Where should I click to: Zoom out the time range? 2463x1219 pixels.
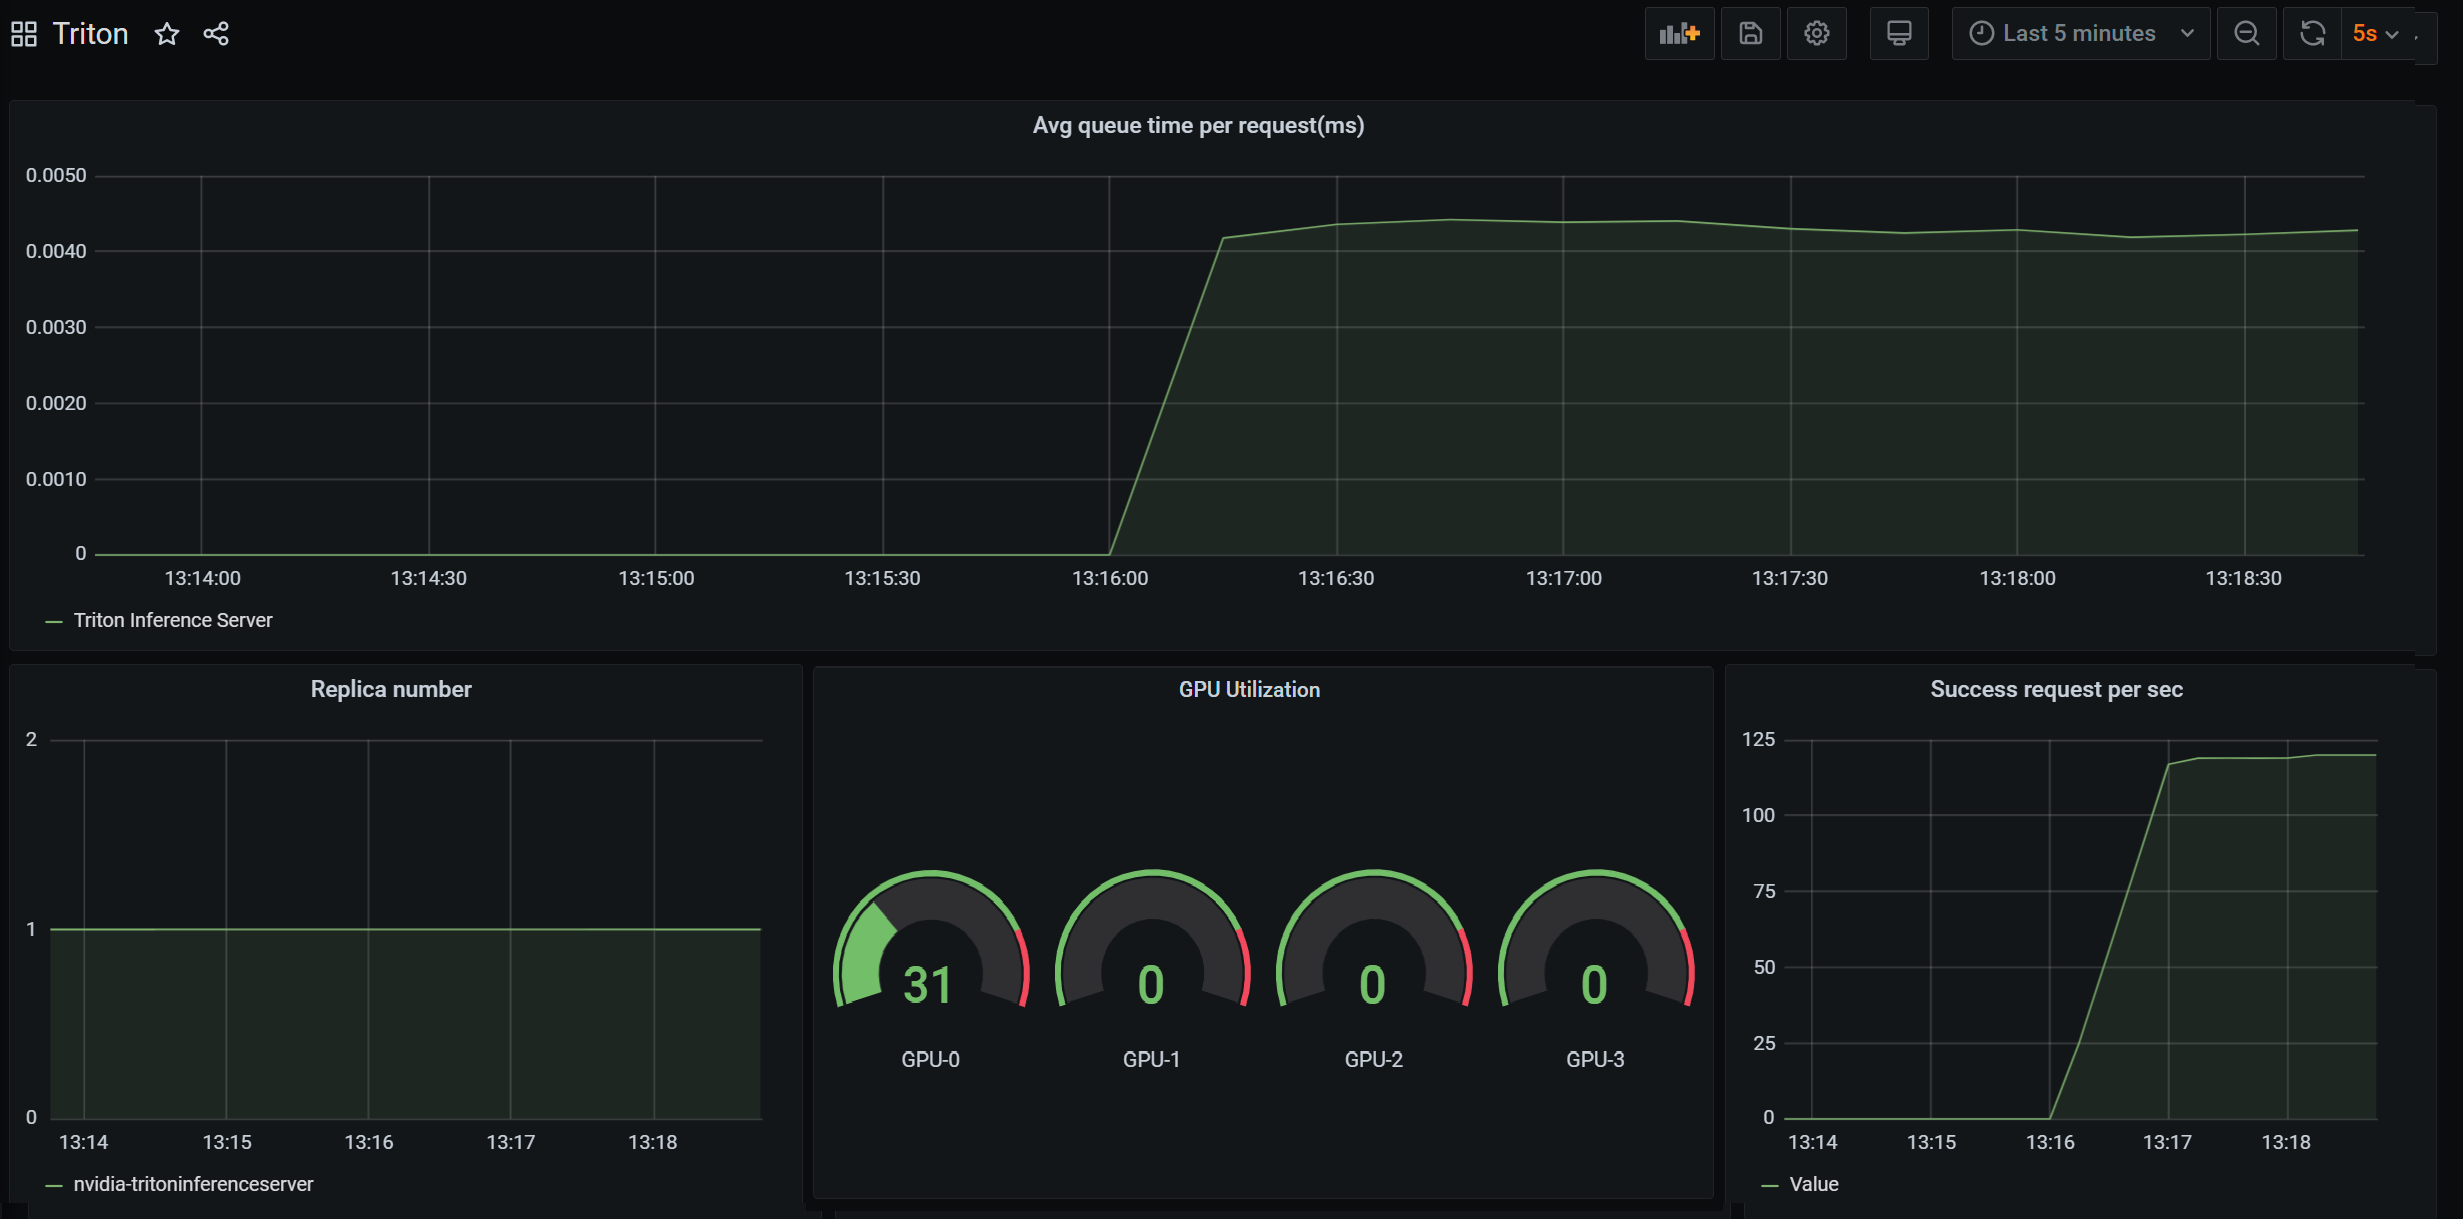pyautogui.click(x=2247, y=34)
